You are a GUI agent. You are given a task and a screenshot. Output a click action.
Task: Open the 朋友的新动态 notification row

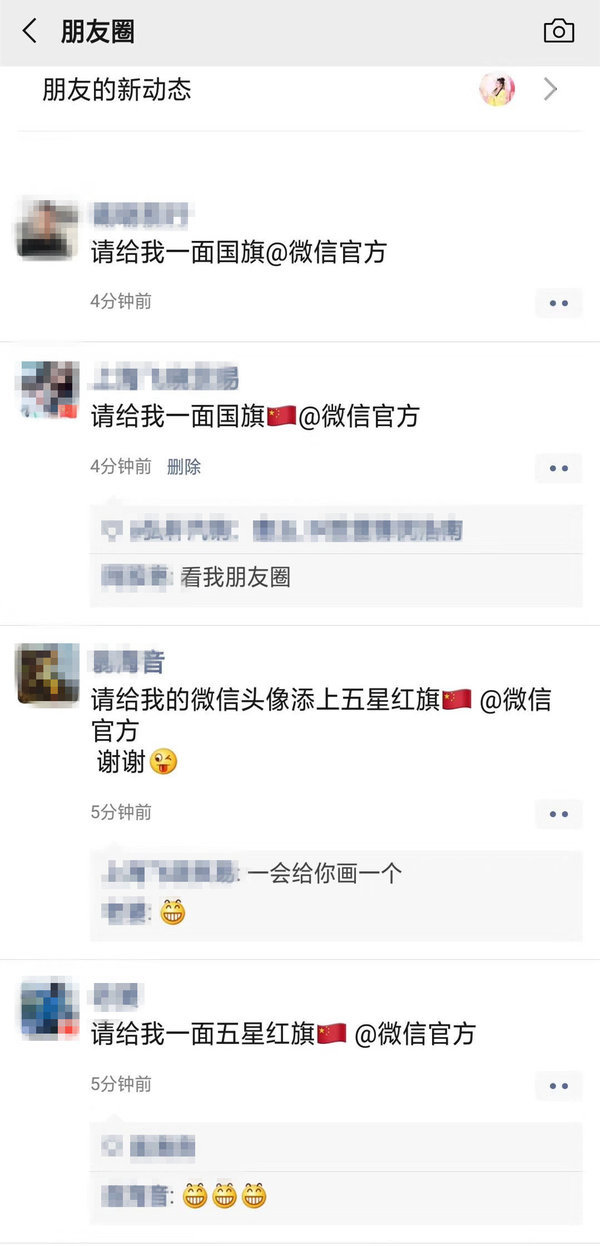point(300,90)
